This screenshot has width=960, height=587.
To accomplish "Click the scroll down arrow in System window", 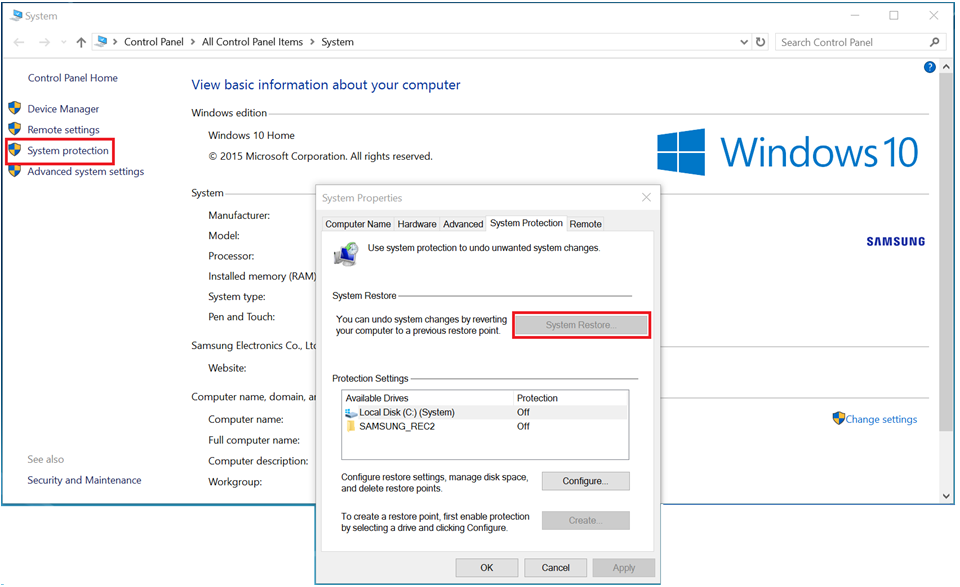I will pyautogui.click(x=946, y=496).
